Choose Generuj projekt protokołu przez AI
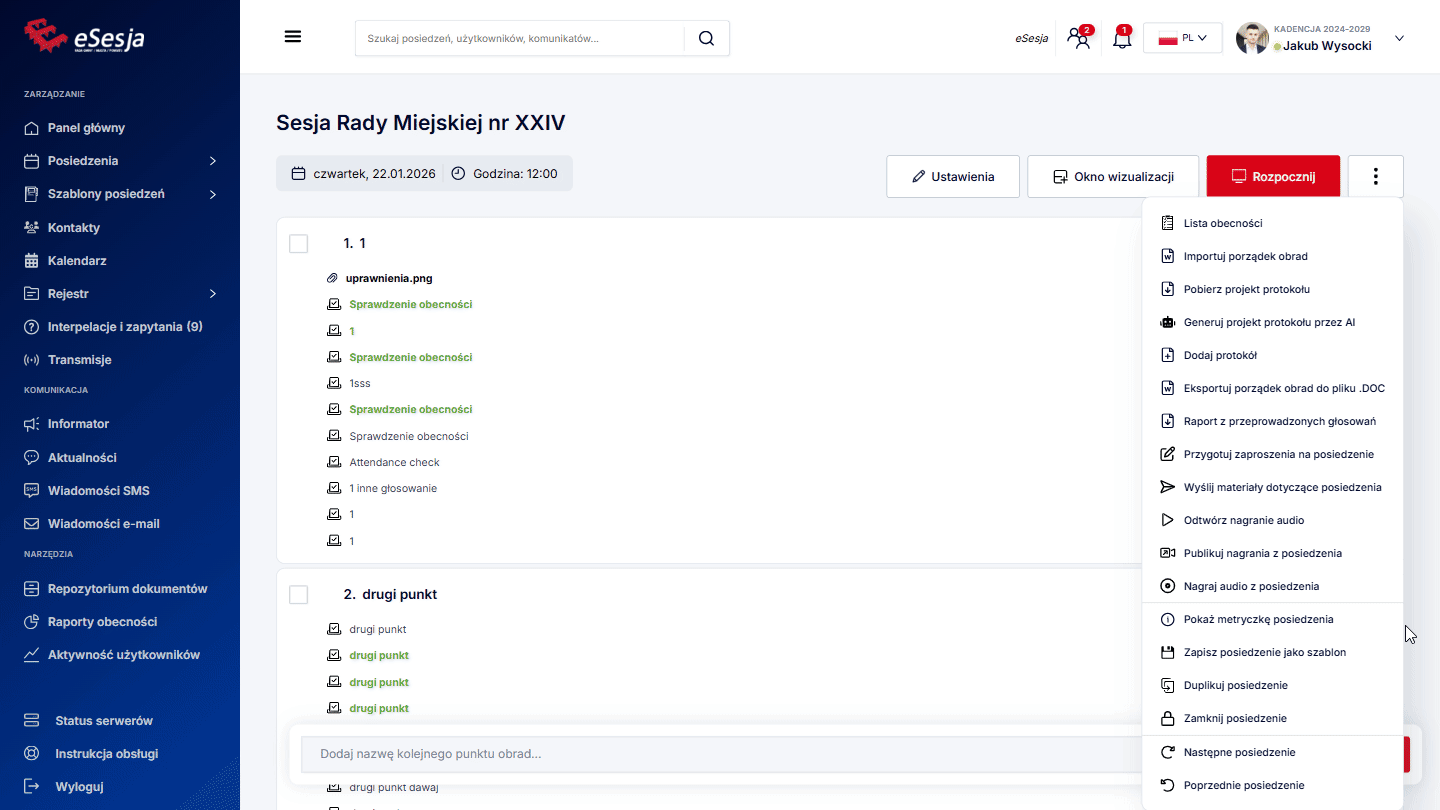The image size is (1440, 810). pos(1269,323)
